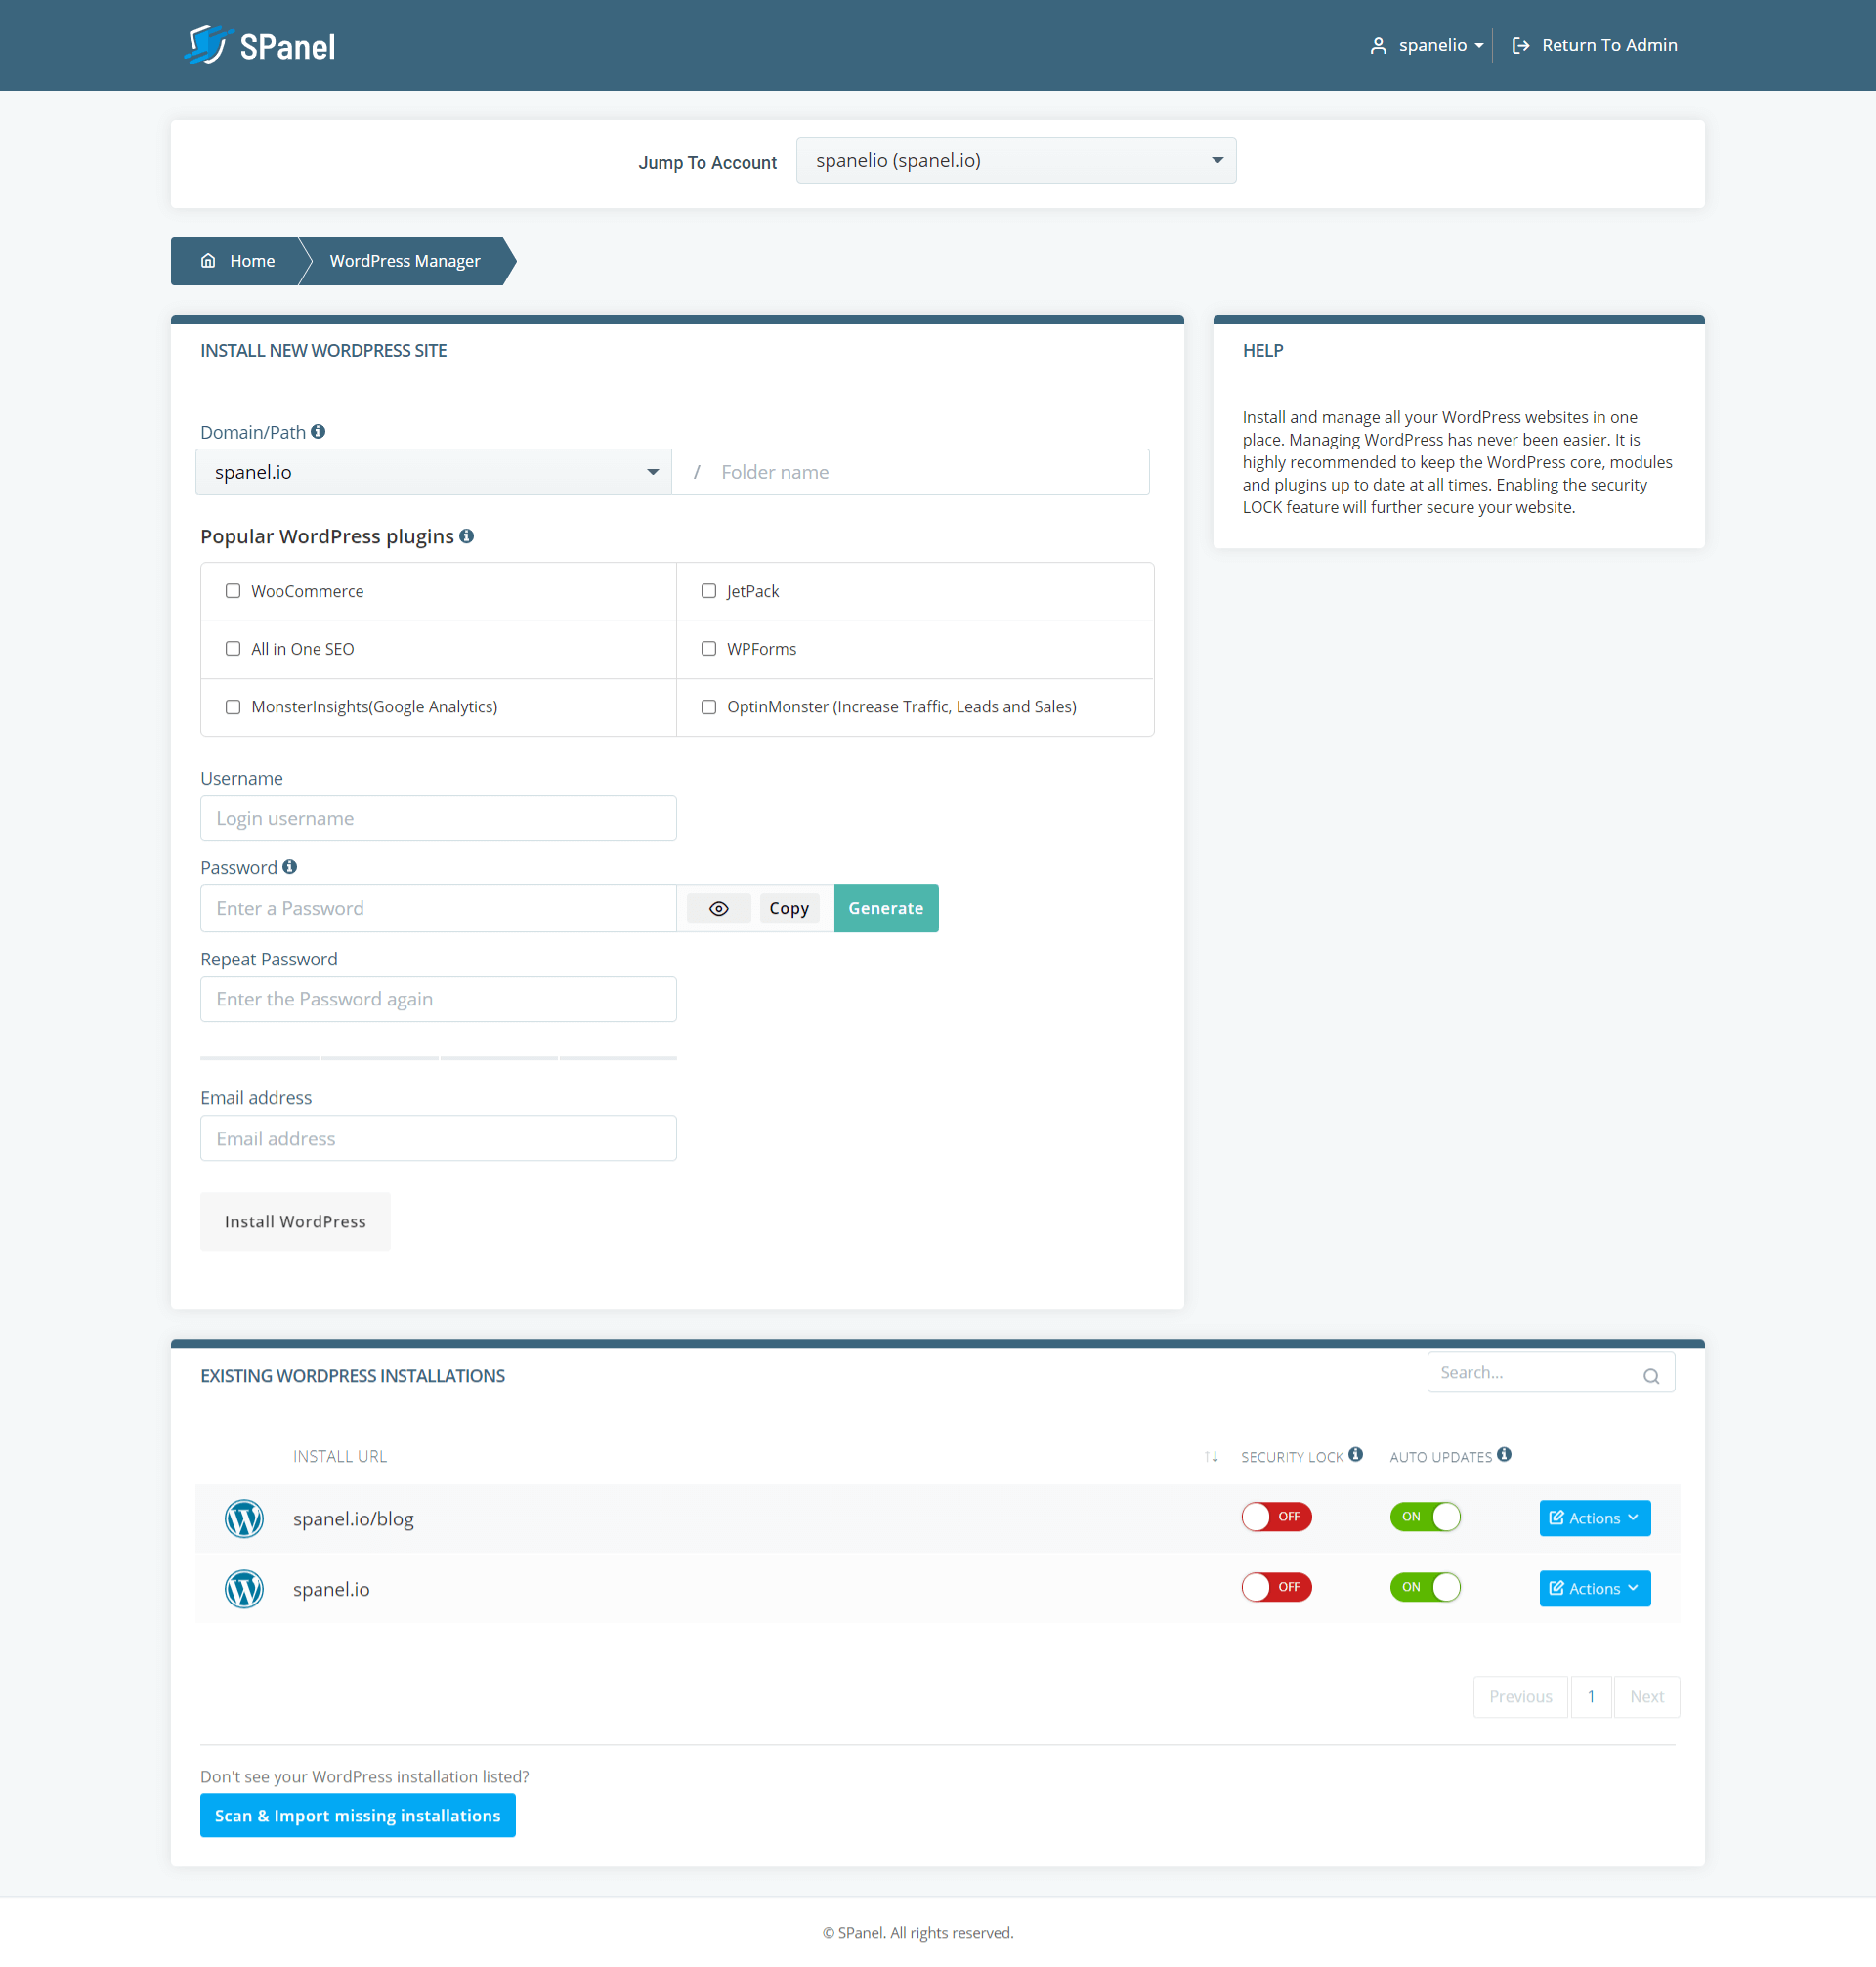Click the WordPress Manager breadcrumb
The width and height of the screenshot is (1876, 1967).
(x=405, y=261)
